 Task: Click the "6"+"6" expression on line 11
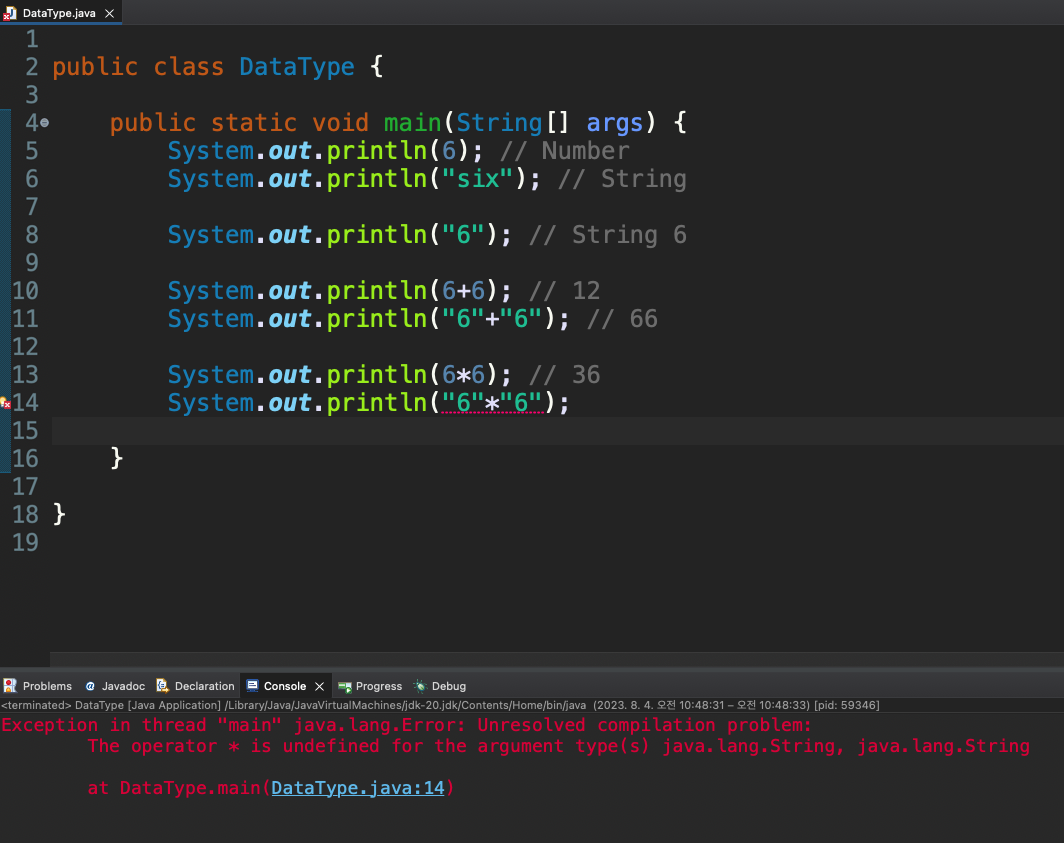click(x=492, y=319)
